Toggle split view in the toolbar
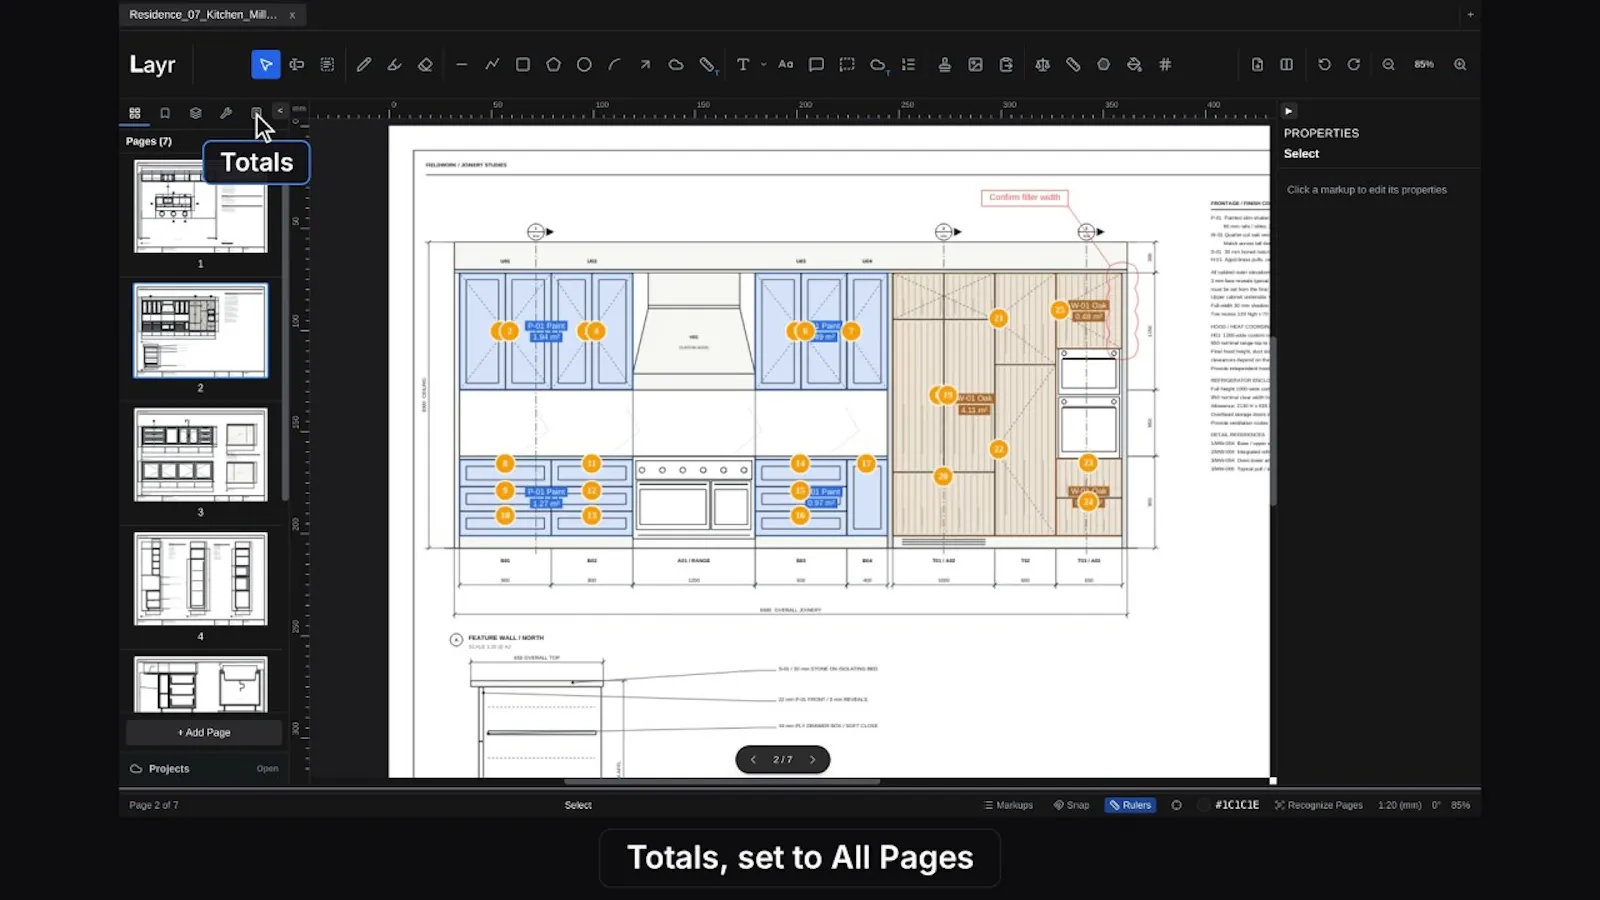Viewport: 1600px width, 900px height. (1287, 64)
